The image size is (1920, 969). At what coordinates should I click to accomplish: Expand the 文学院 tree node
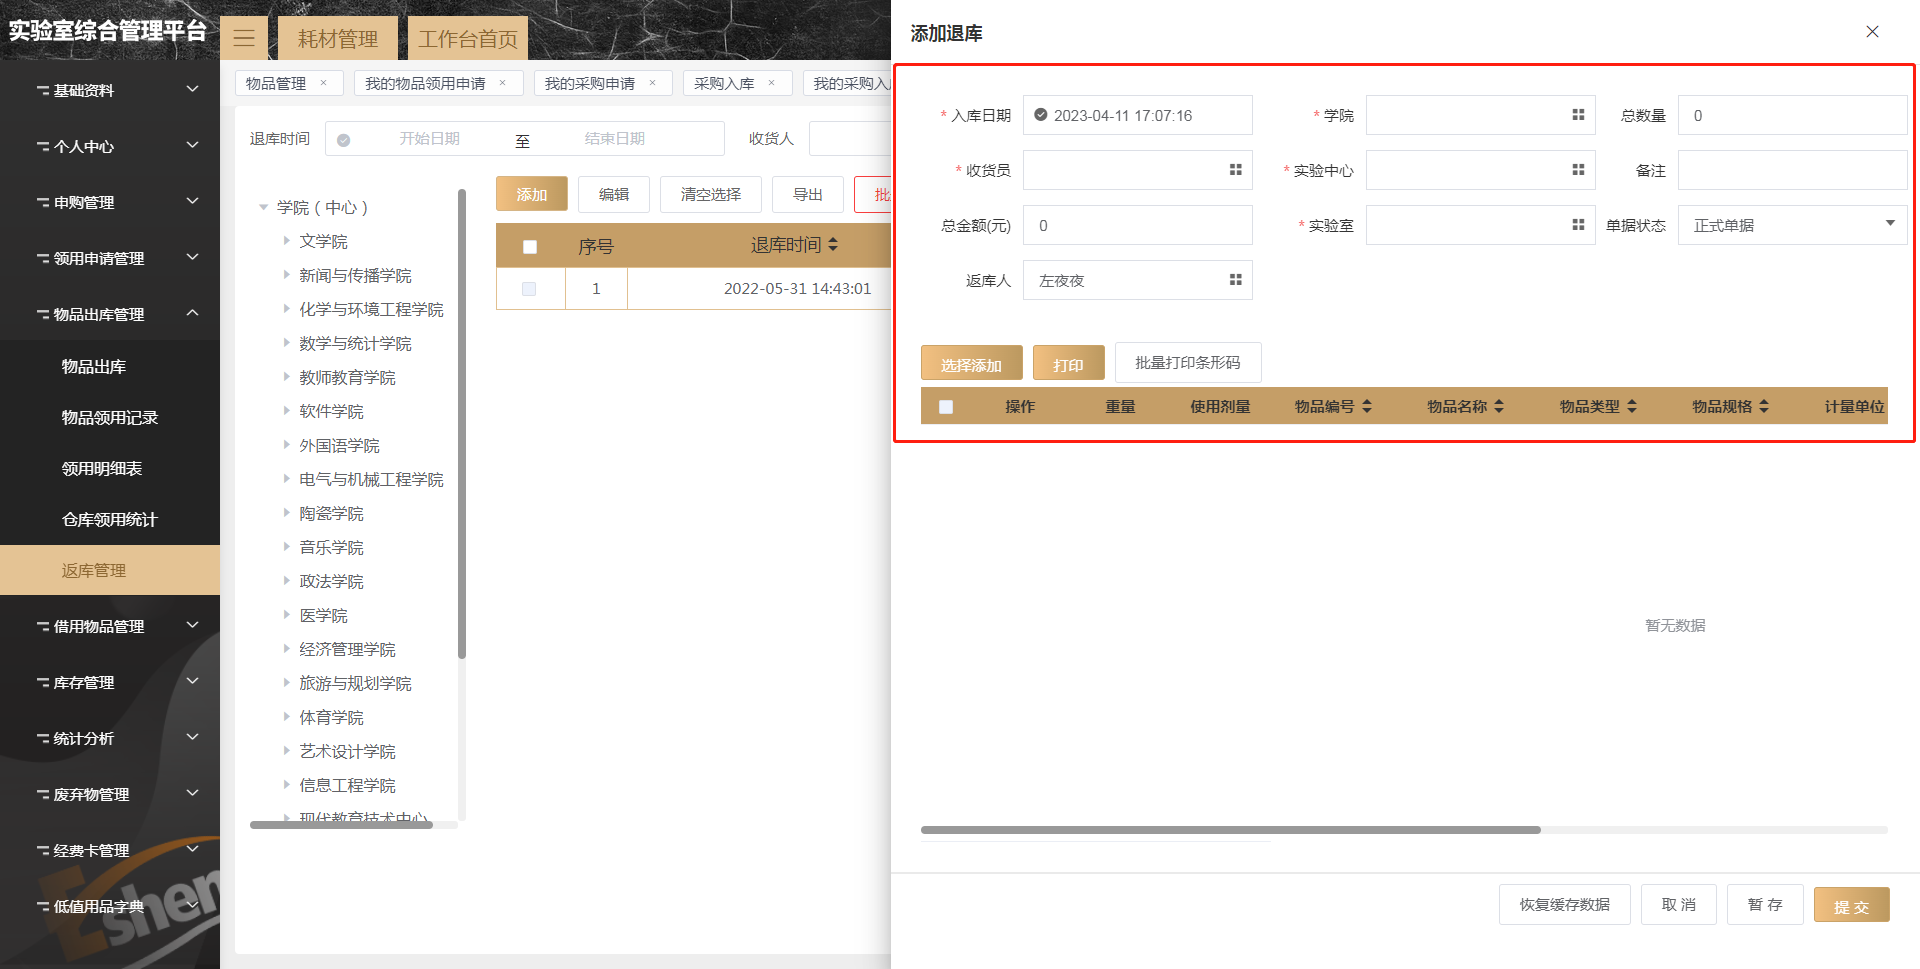(x=286, y=241)
